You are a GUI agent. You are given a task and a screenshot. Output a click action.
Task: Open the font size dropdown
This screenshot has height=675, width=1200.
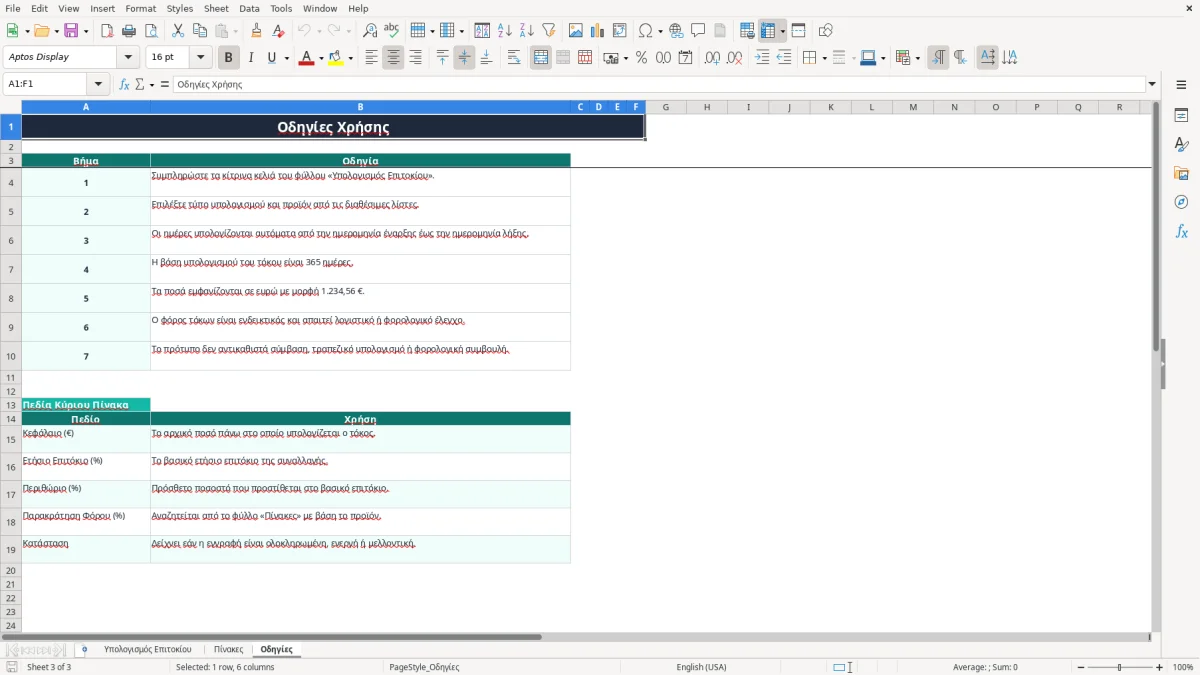point(200,57)
